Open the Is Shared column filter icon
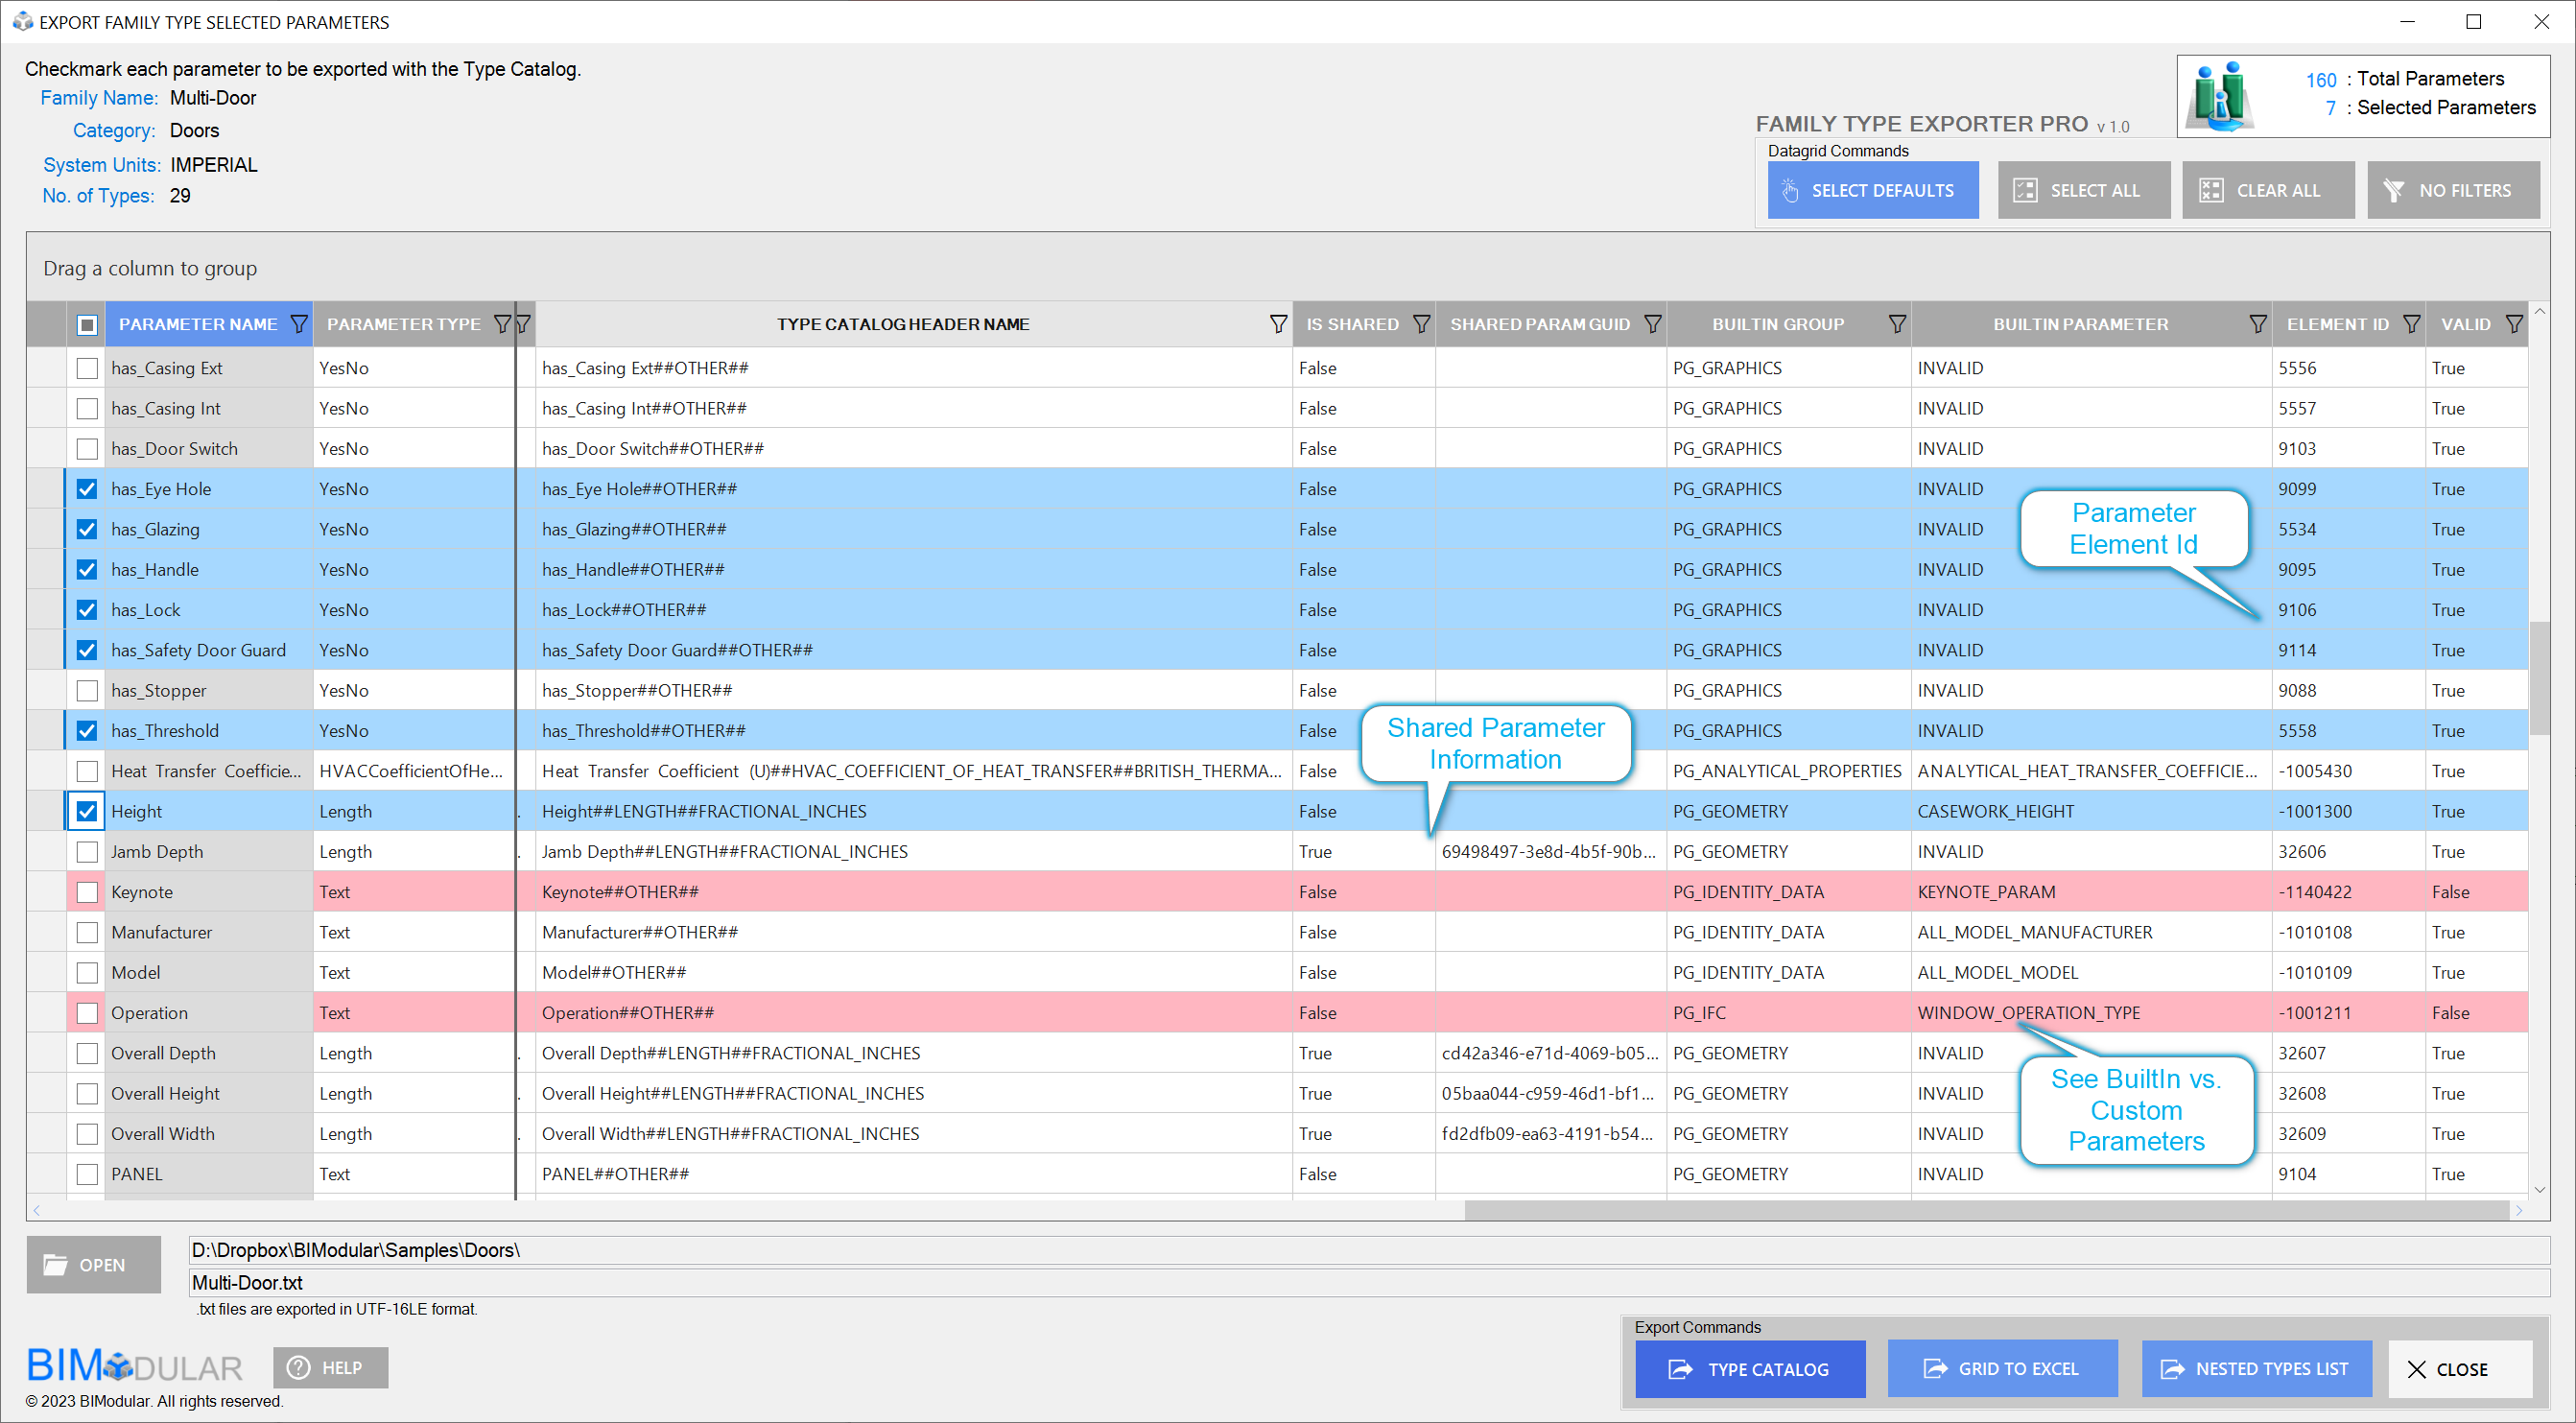This screenshot has height=1423, width=2576. tap(1420, 324)
